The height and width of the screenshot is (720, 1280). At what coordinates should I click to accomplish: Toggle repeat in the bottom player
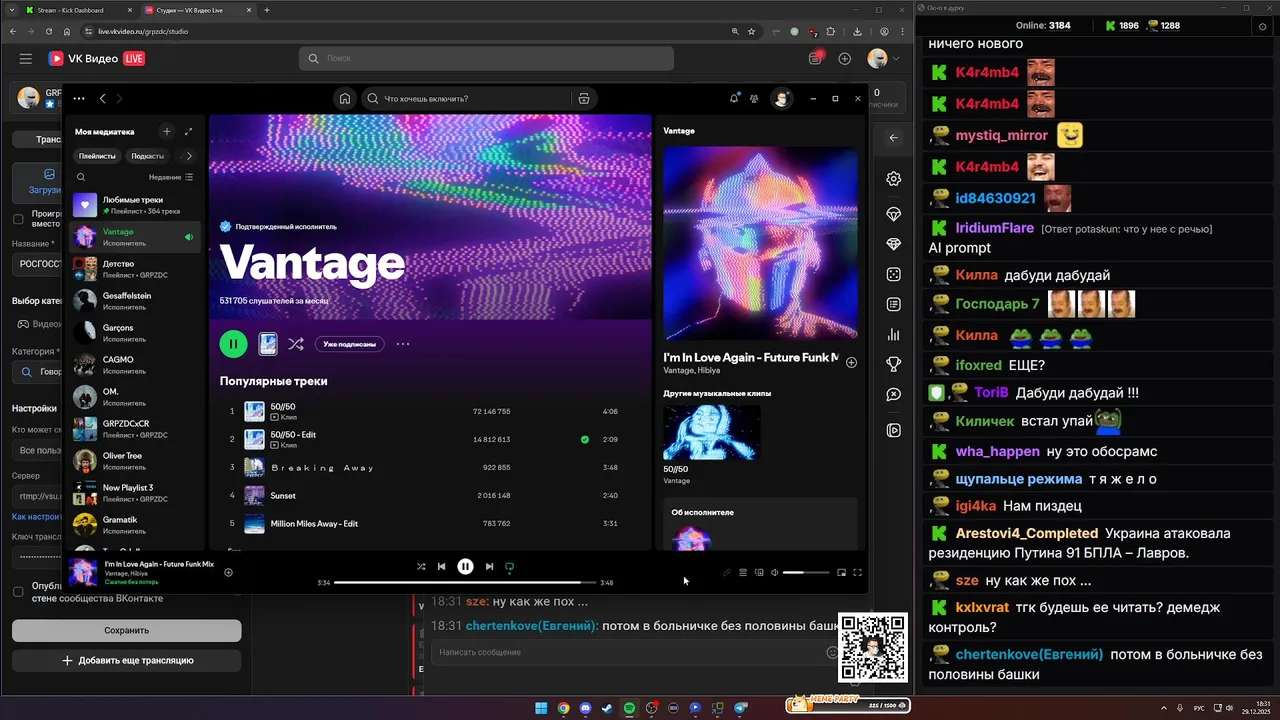pyautogui.click(x=509, y=567)
